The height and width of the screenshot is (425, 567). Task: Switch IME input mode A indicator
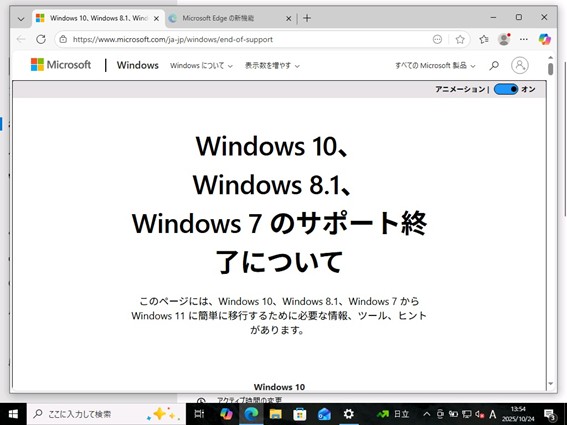click(x=493, y=414)
